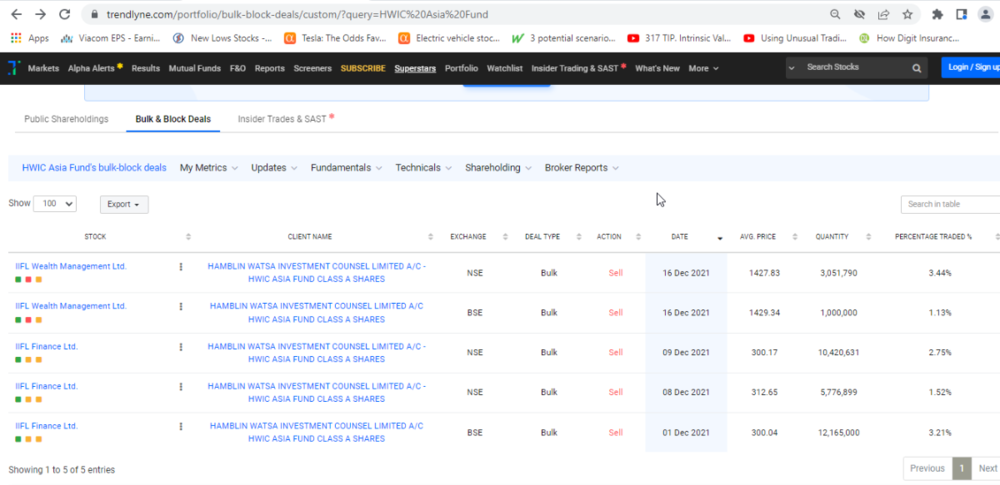Switch to Public Shareholdings tab

tap(66, 119)
